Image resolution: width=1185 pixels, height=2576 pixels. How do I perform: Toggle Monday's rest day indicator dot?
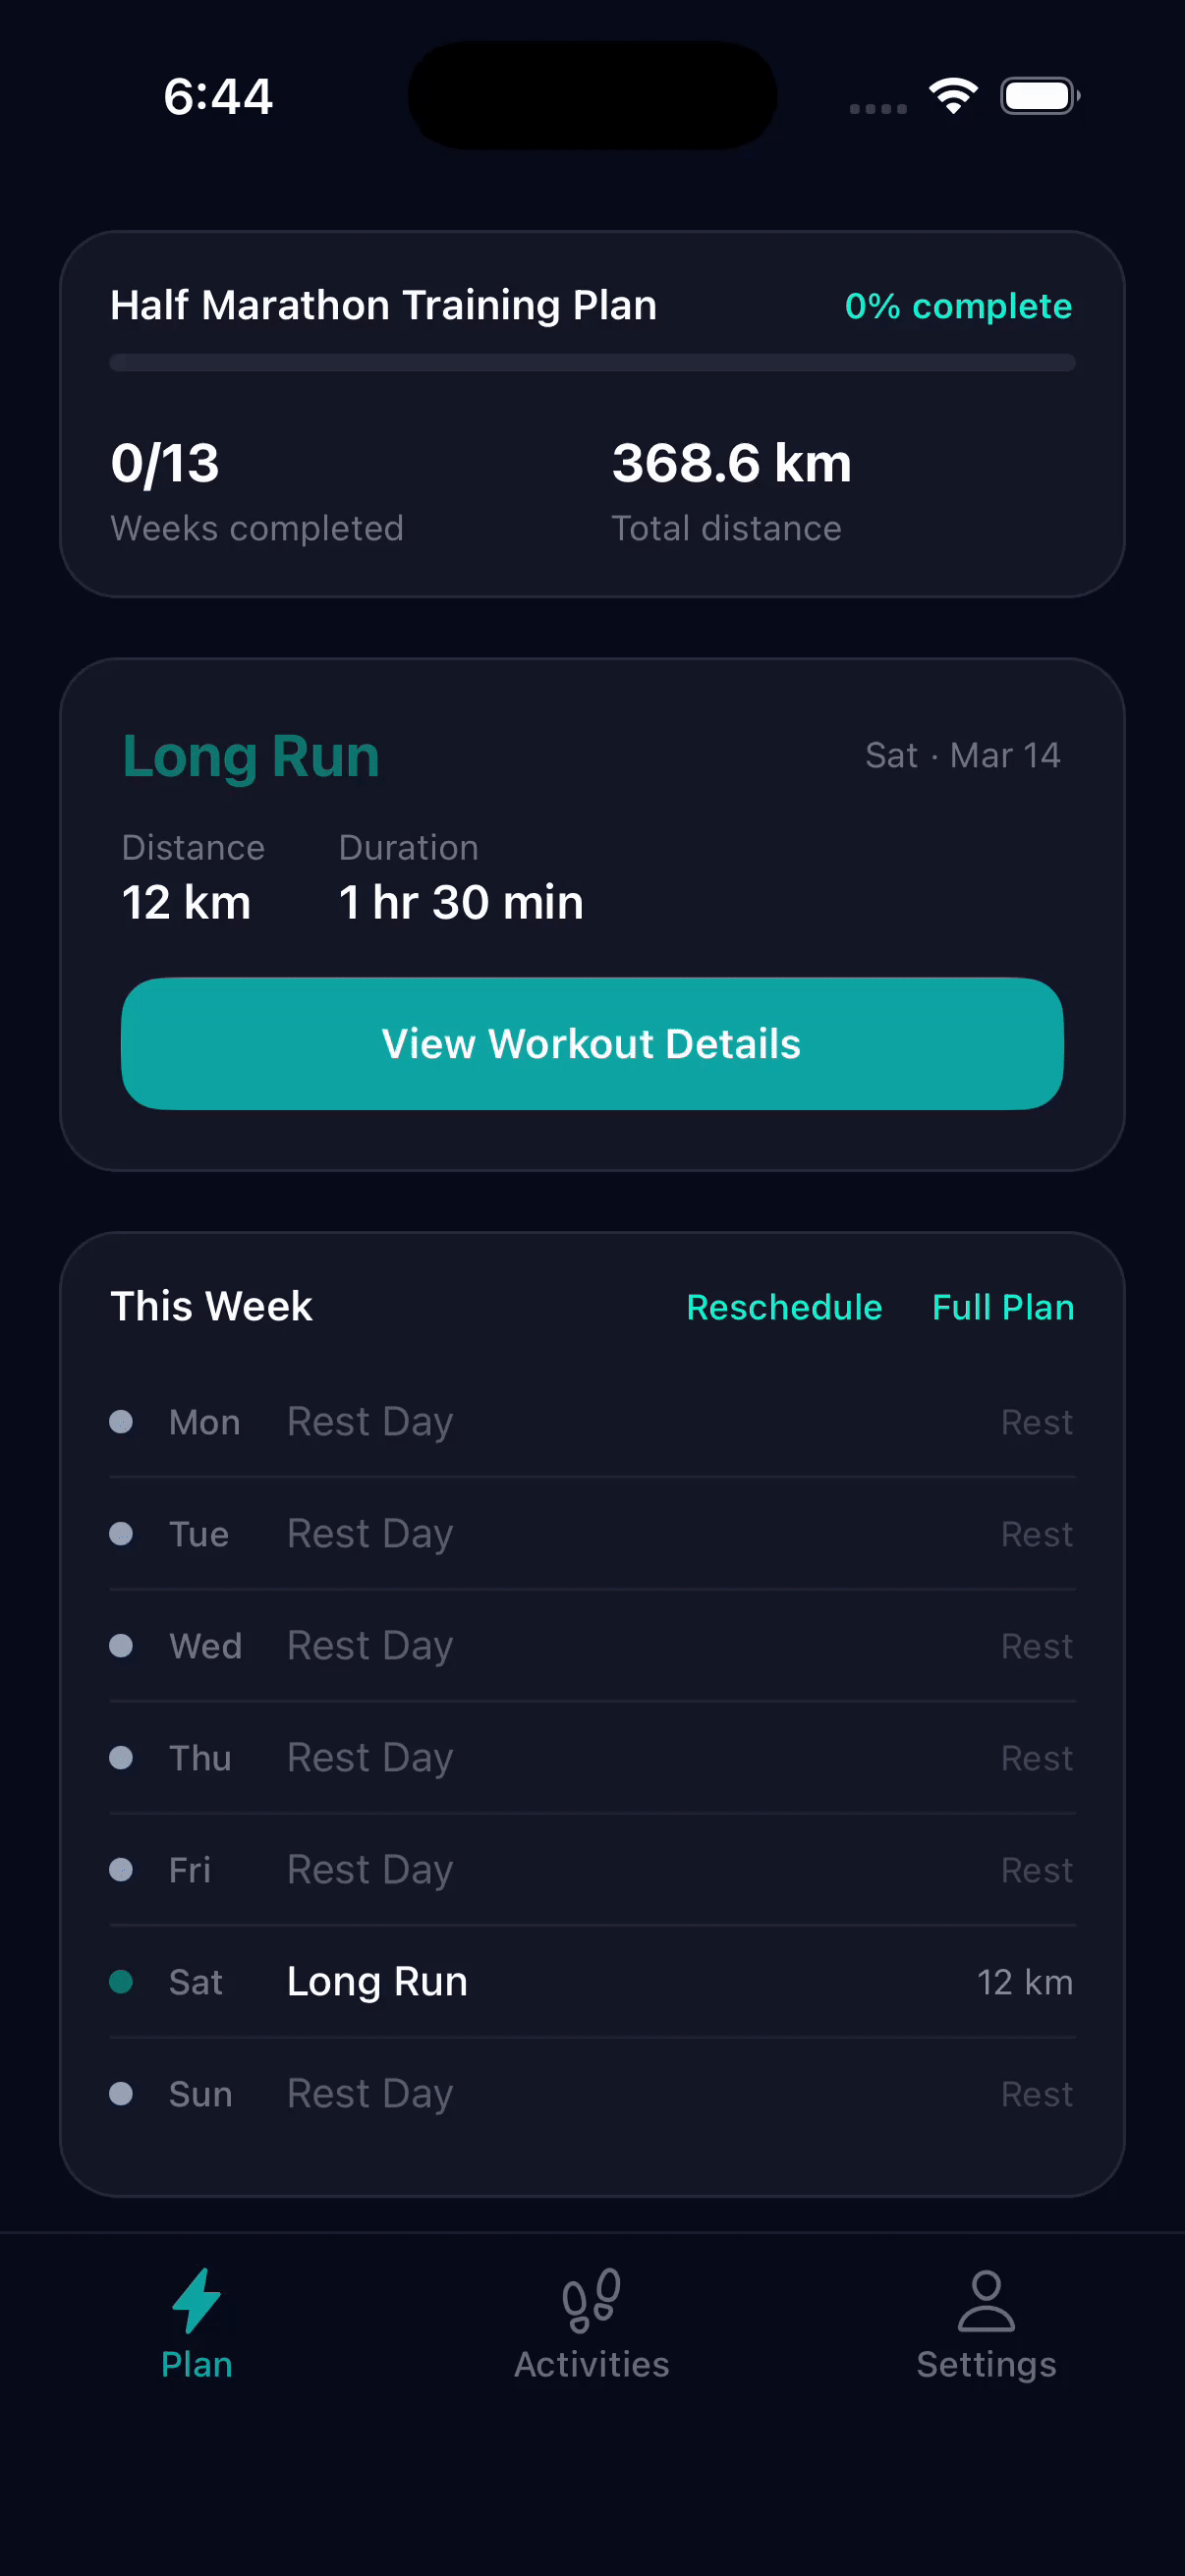click(122, 1421)
